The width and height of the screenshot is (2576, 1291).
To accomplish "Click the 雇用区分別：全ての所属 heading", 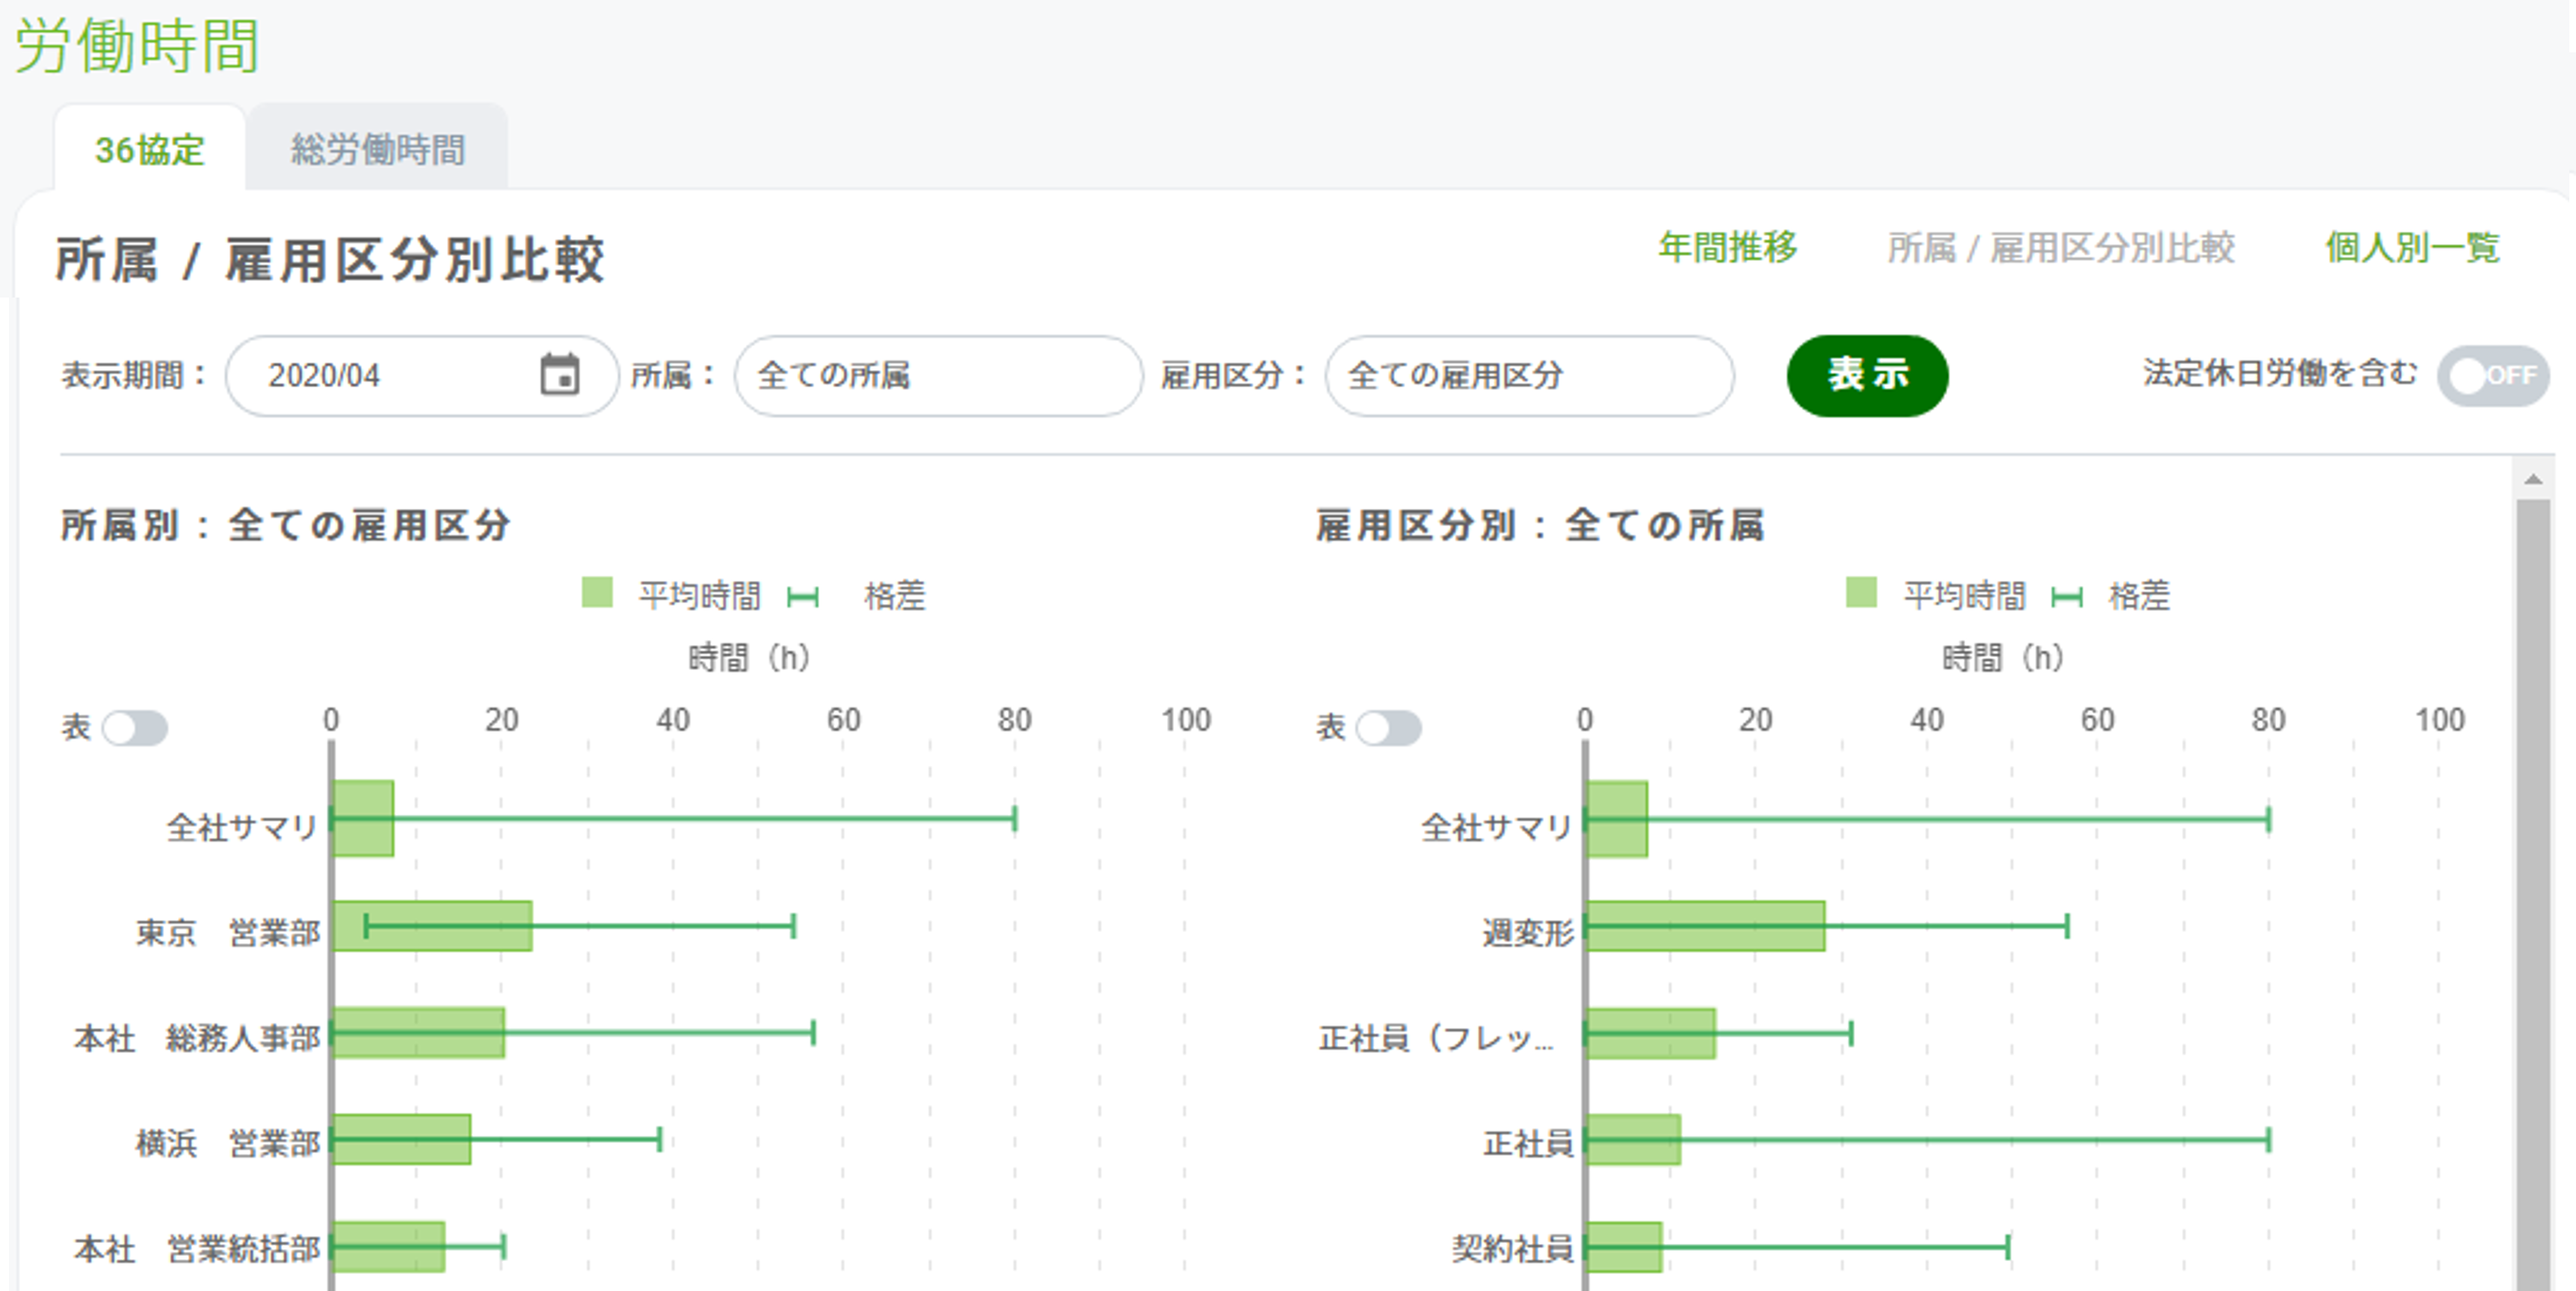I will [1540, 525].
